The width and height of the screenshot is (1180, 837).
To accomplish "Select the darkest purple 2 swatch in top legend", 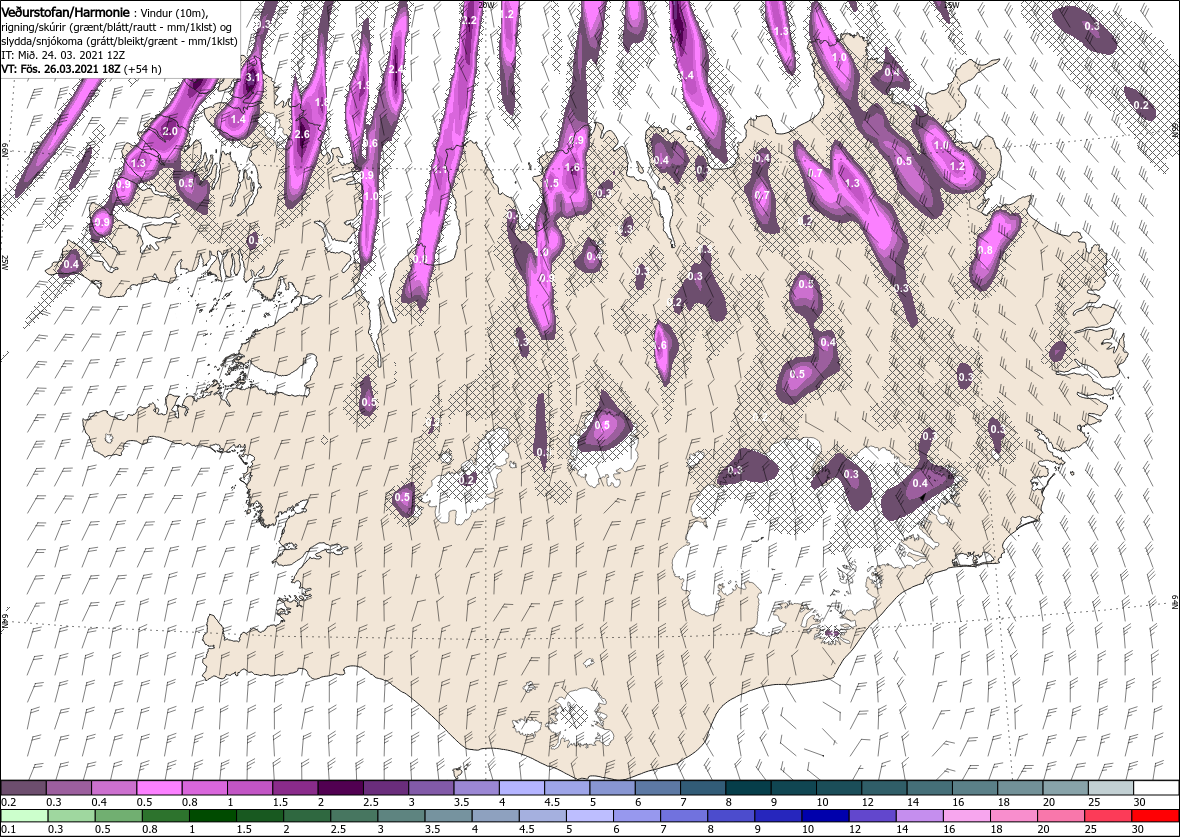I will [x=341, y=787].
